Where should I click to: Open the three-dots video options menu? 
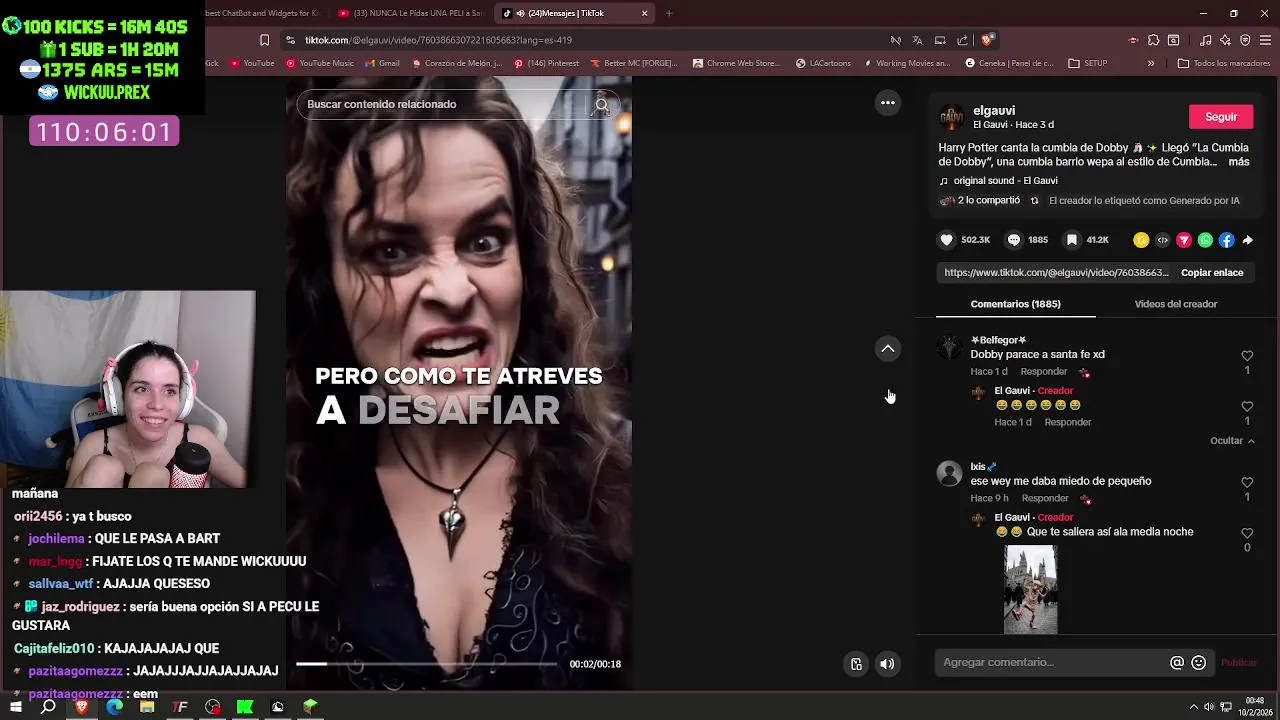point(888,102)
